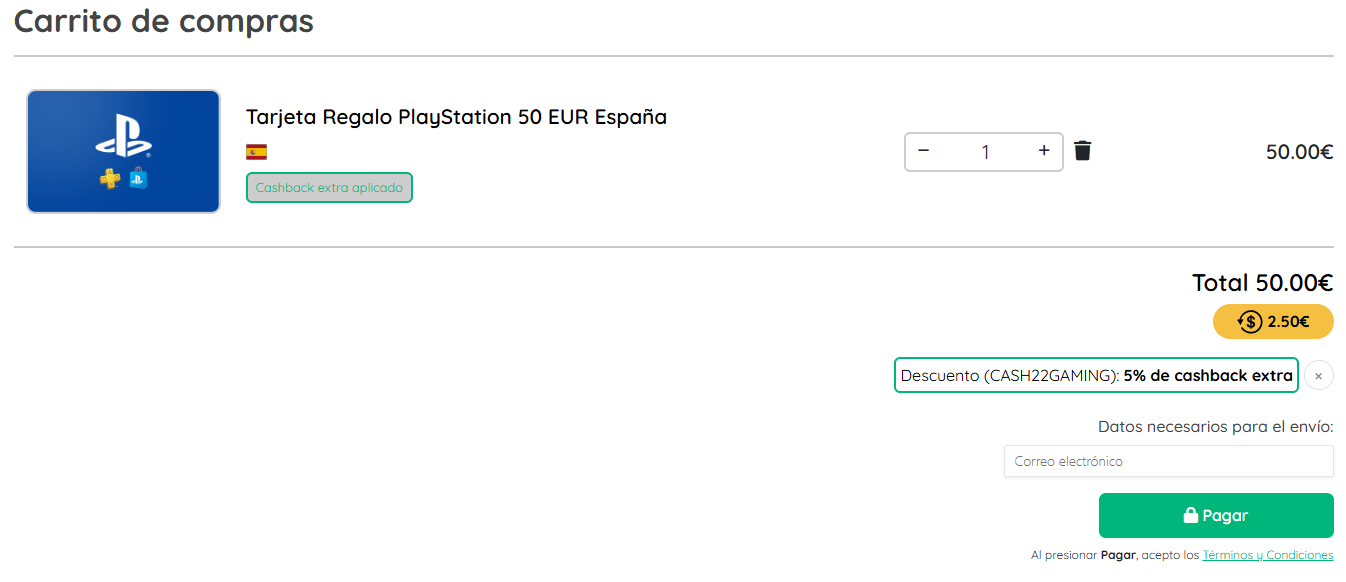Click the Correo electrónico input field
This screenshot has height=582, width=1346.
click(x=1168, y=461)
